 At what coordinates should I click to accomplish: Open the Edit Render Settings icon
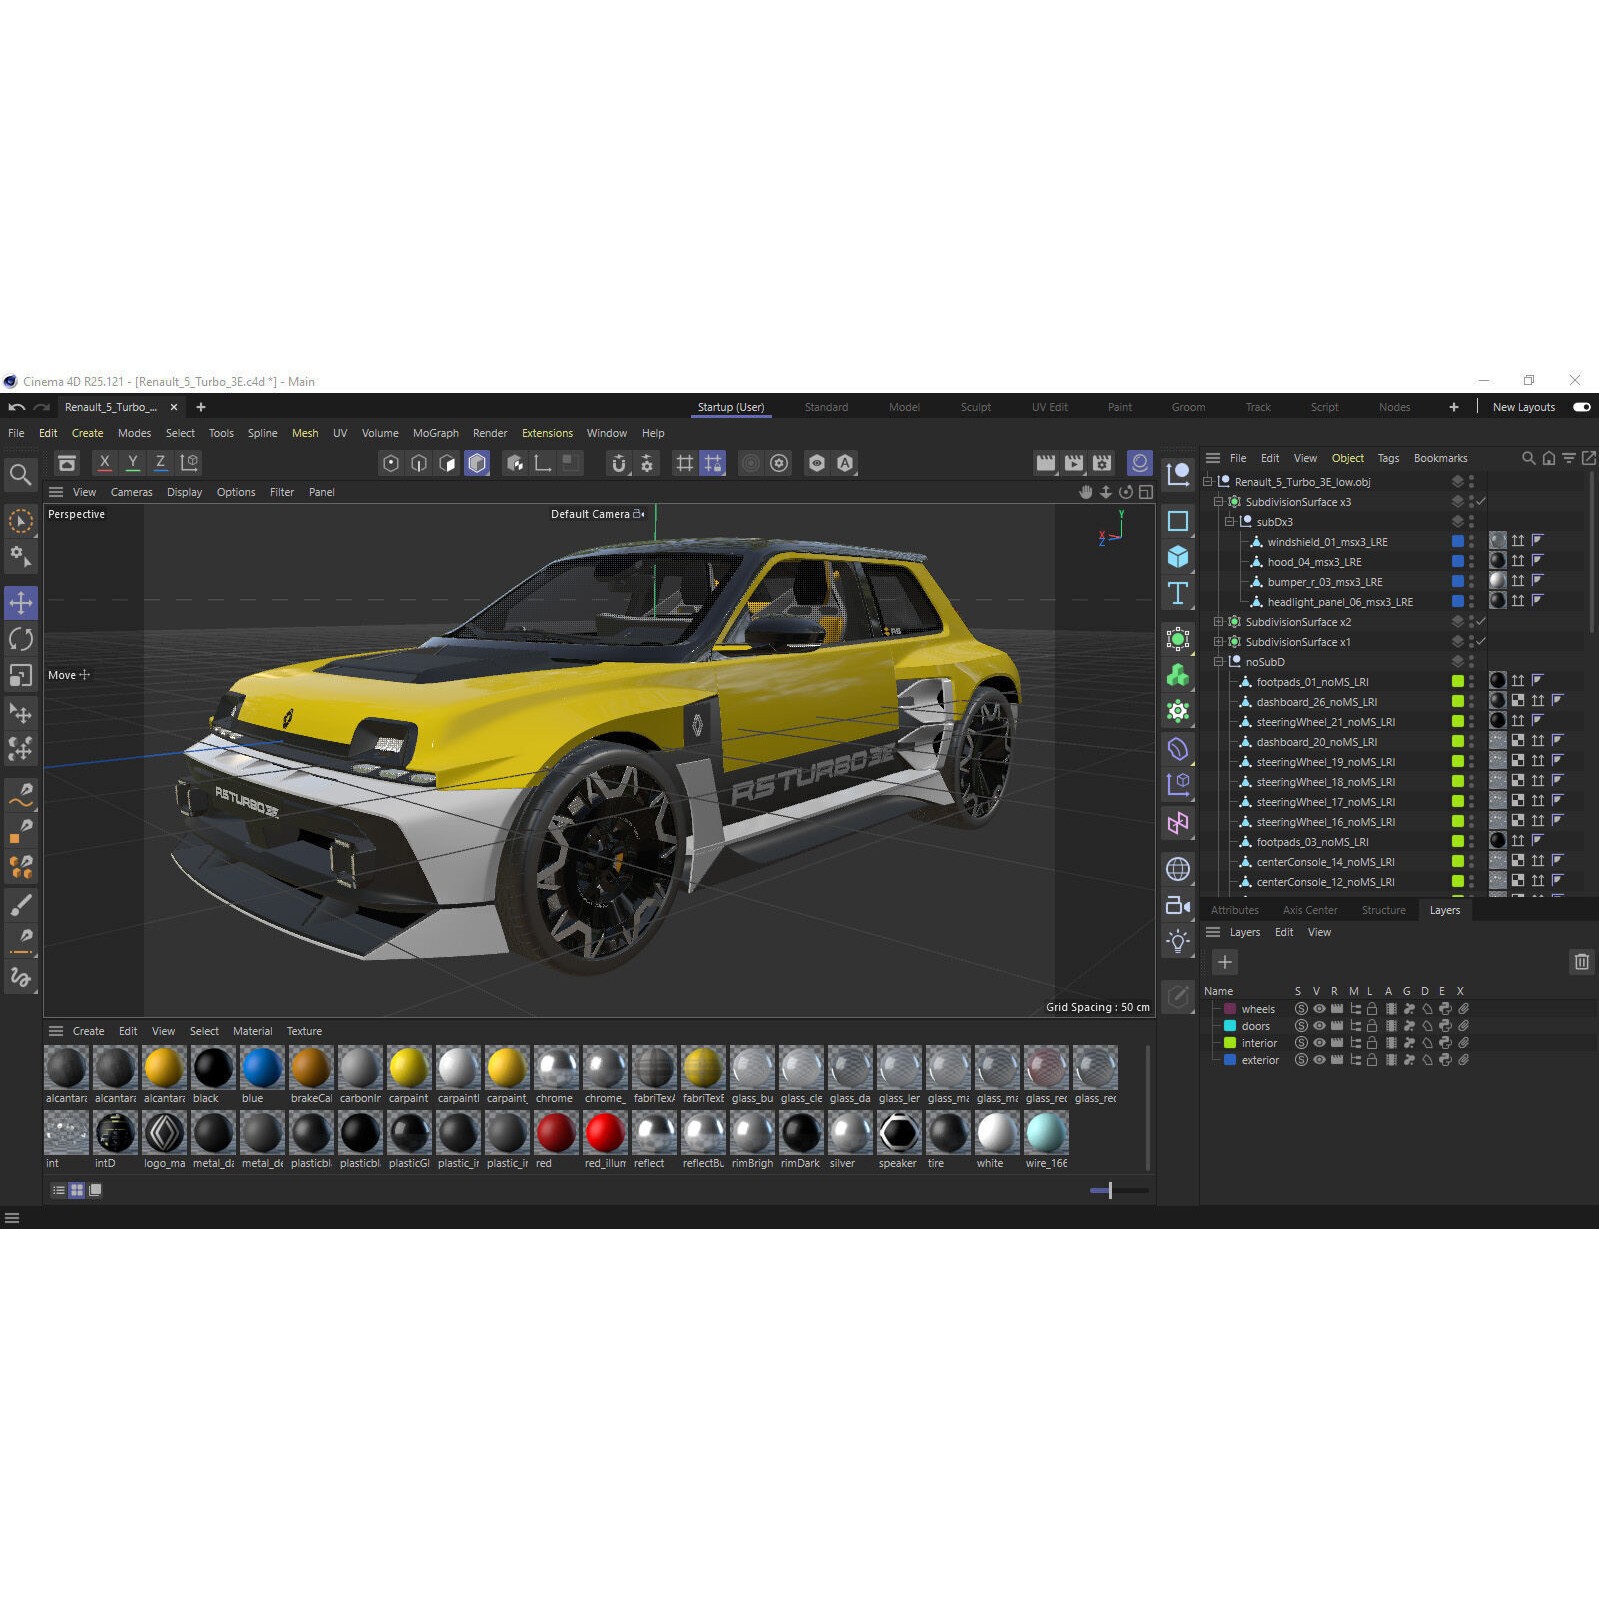(x=1102, y=463)
